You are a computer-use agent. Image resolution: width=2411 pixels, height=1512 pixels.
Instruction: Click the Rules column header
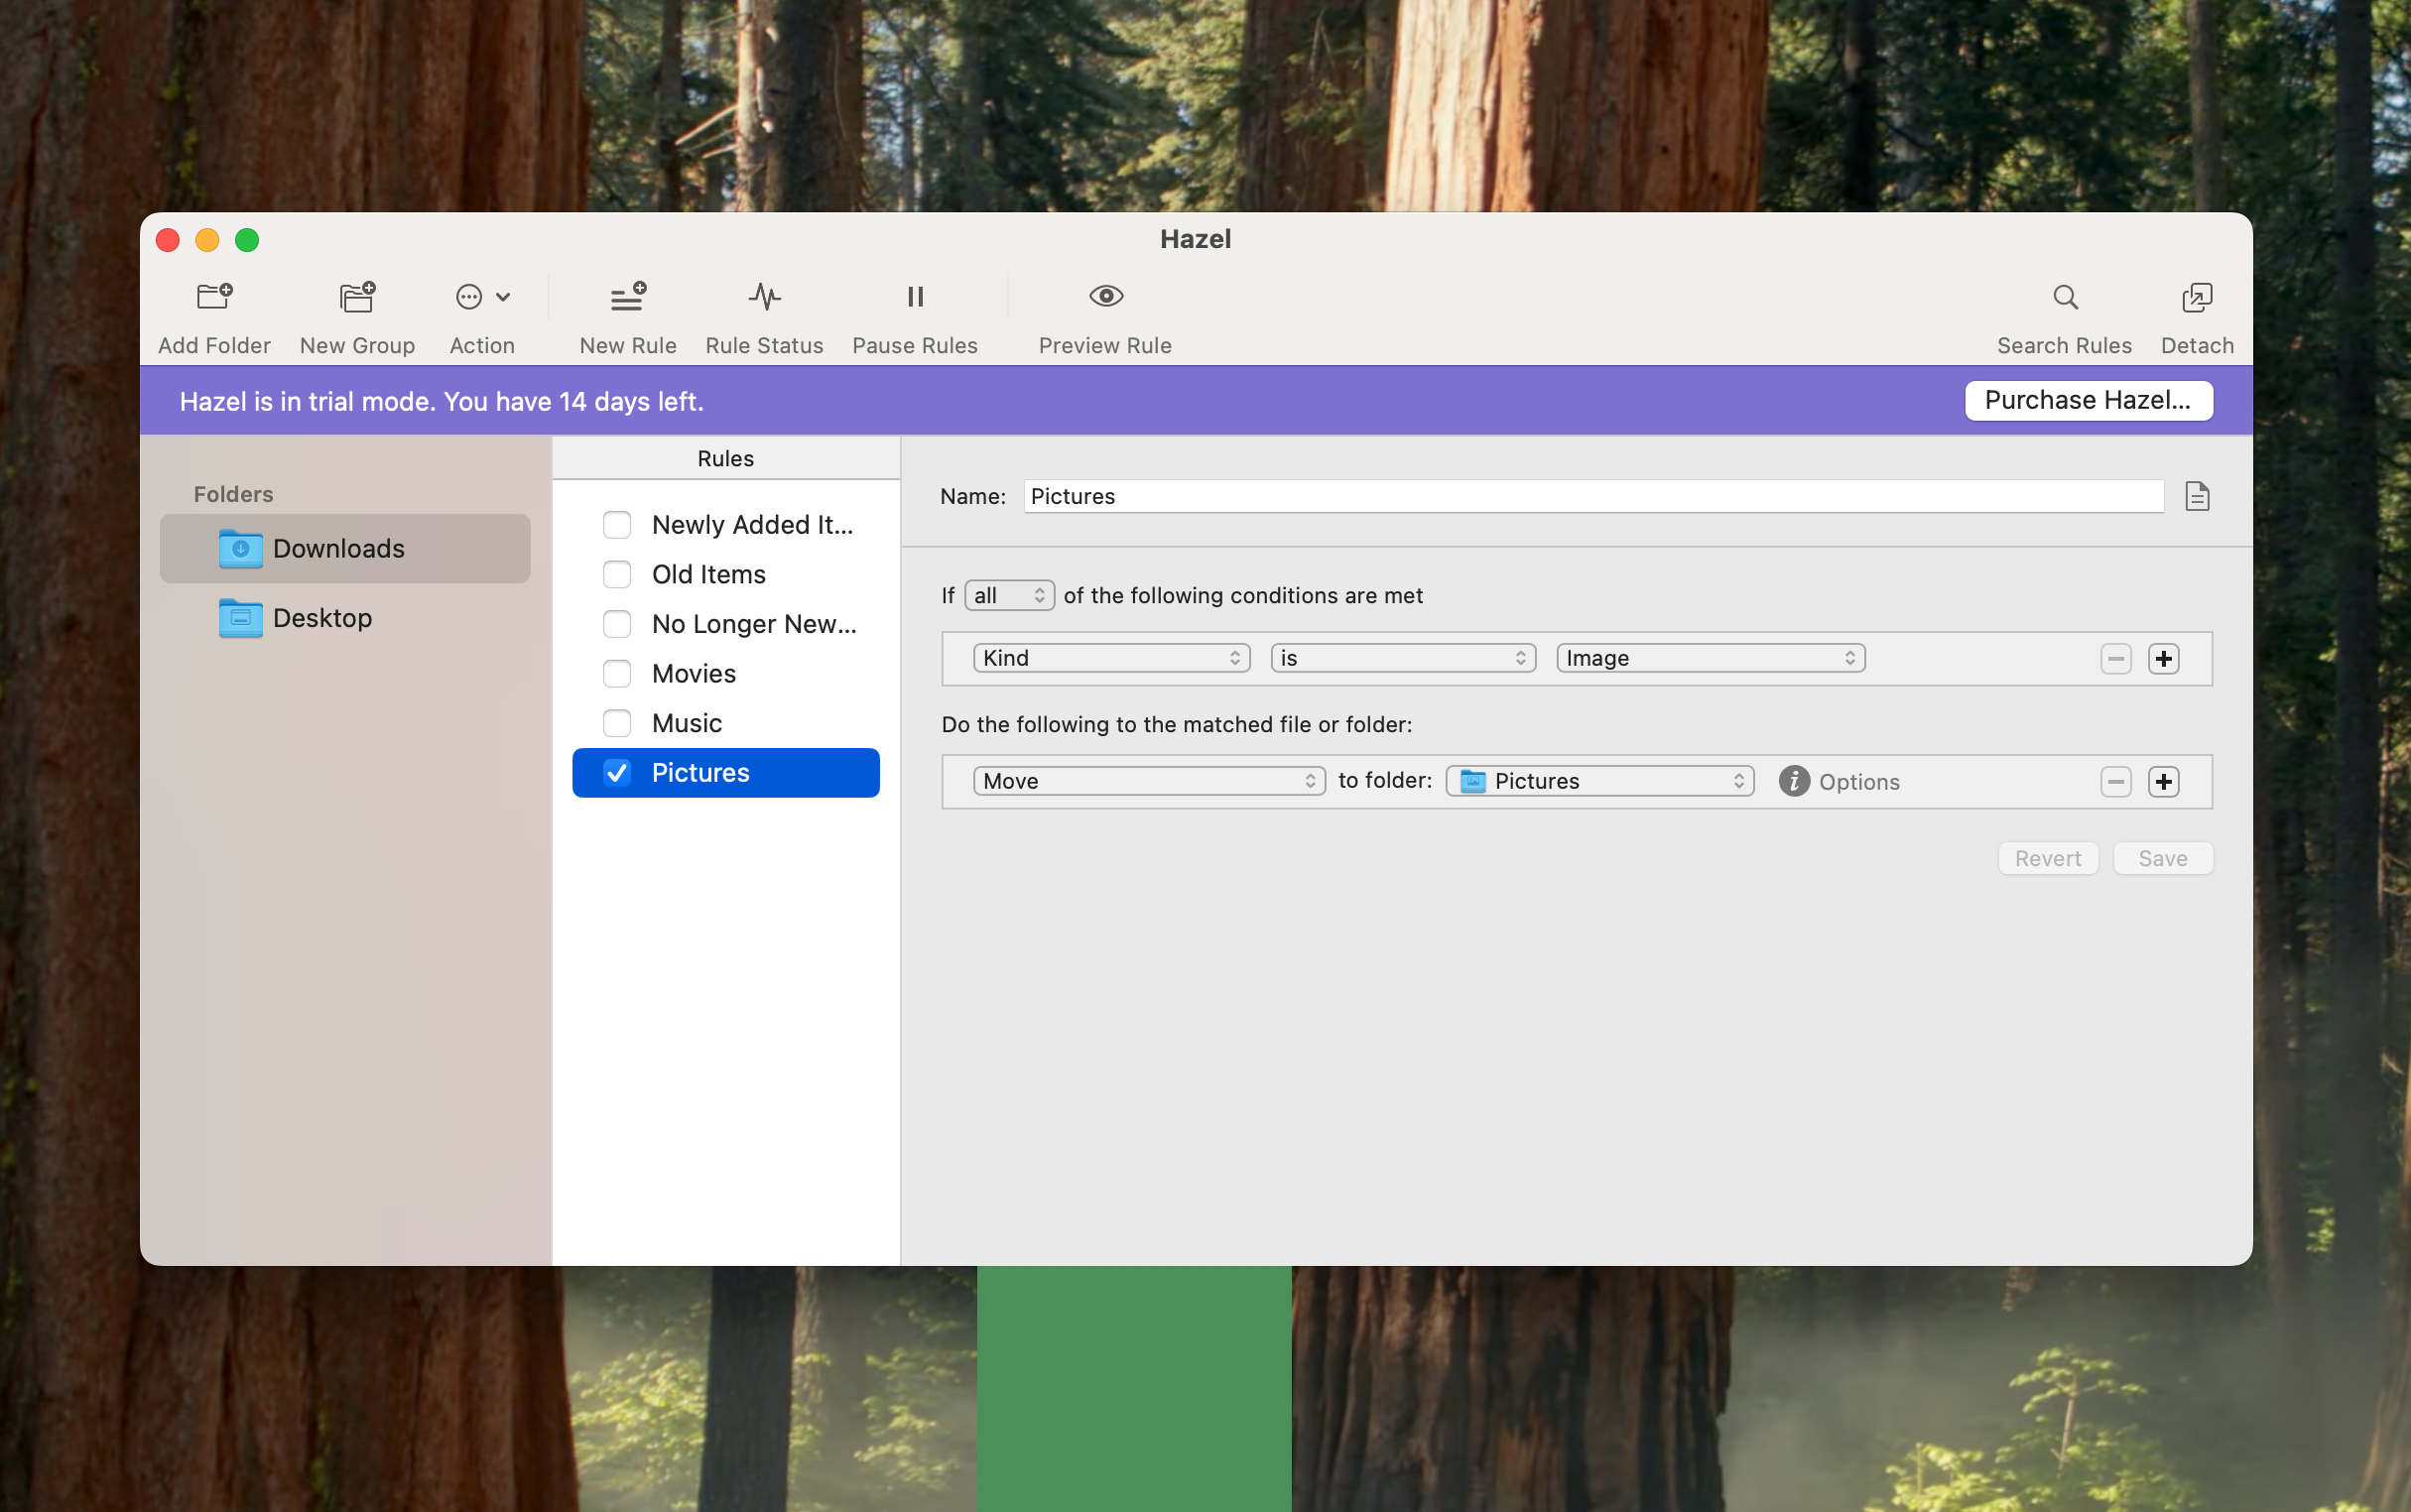point(726,458)
